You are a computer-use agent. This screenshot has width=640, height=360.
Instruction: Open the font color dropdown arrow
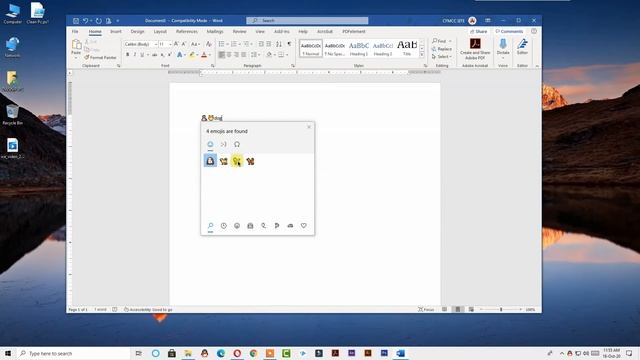pyautogui.click(x=209, y=55)
